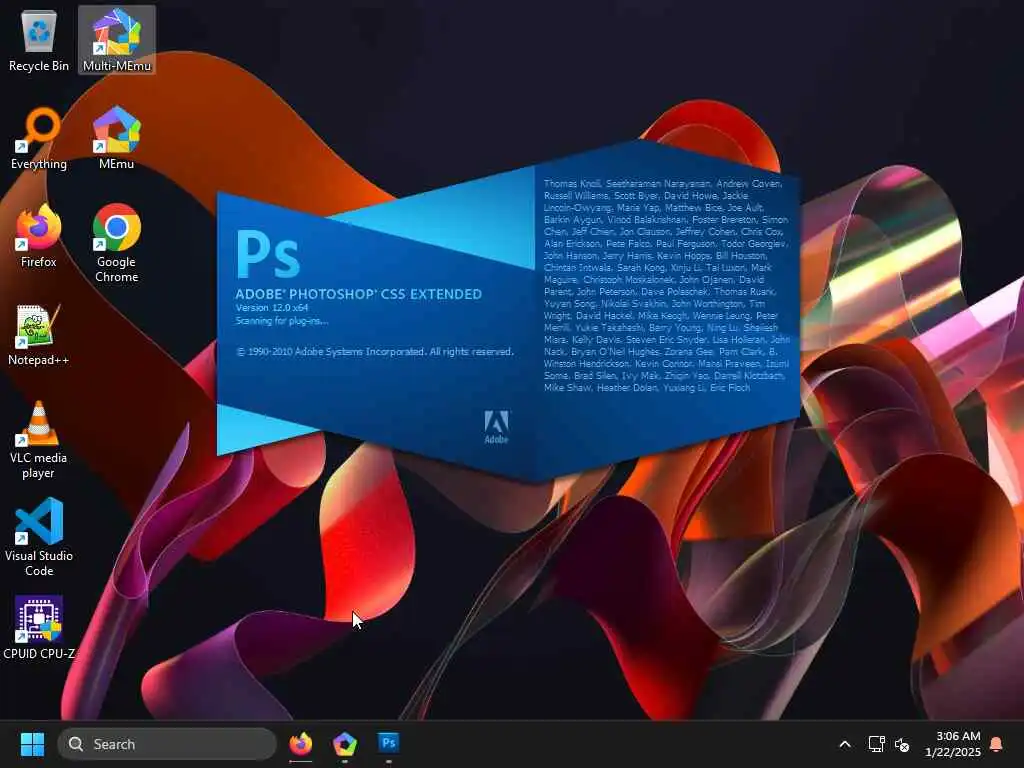Click the Photoshop taskbar icon

tap(389, 744)
